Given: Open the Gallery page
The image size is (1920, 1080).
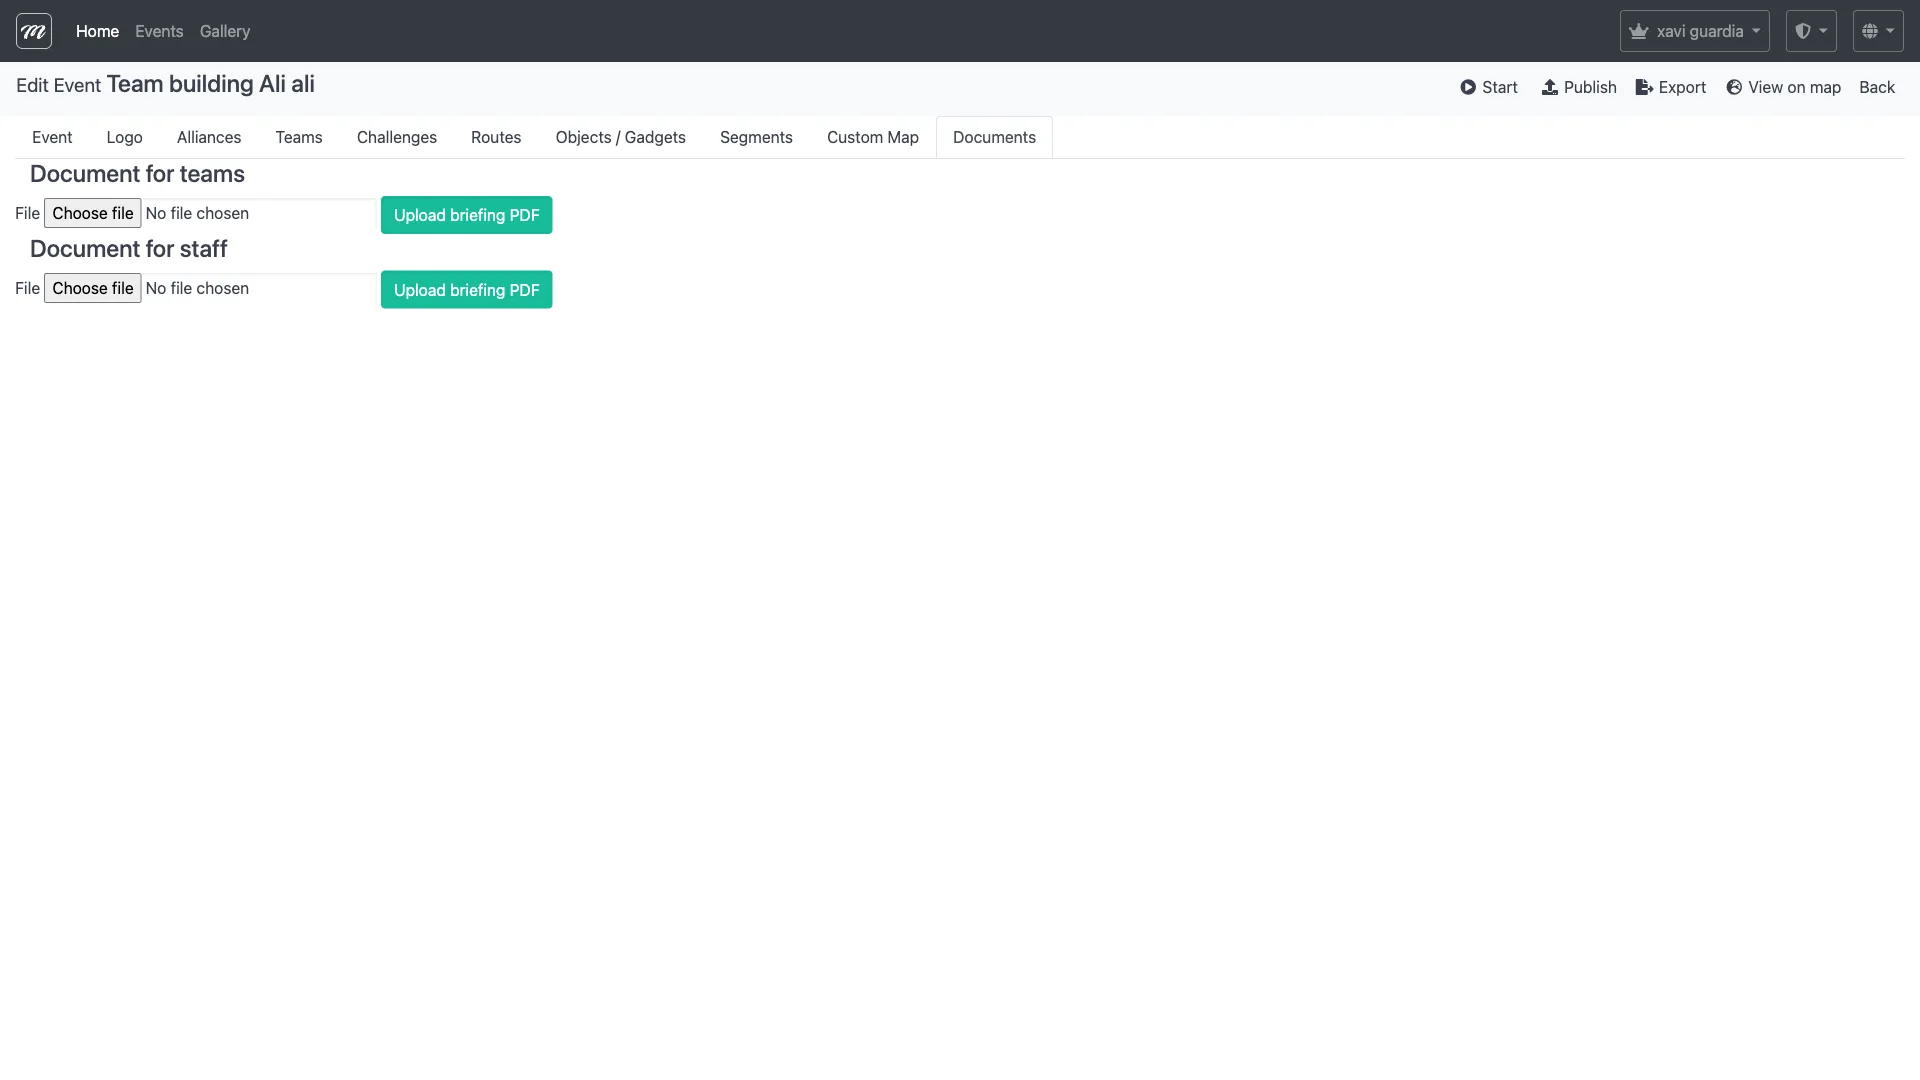Looking at the screenshot, I should [224, 31].
